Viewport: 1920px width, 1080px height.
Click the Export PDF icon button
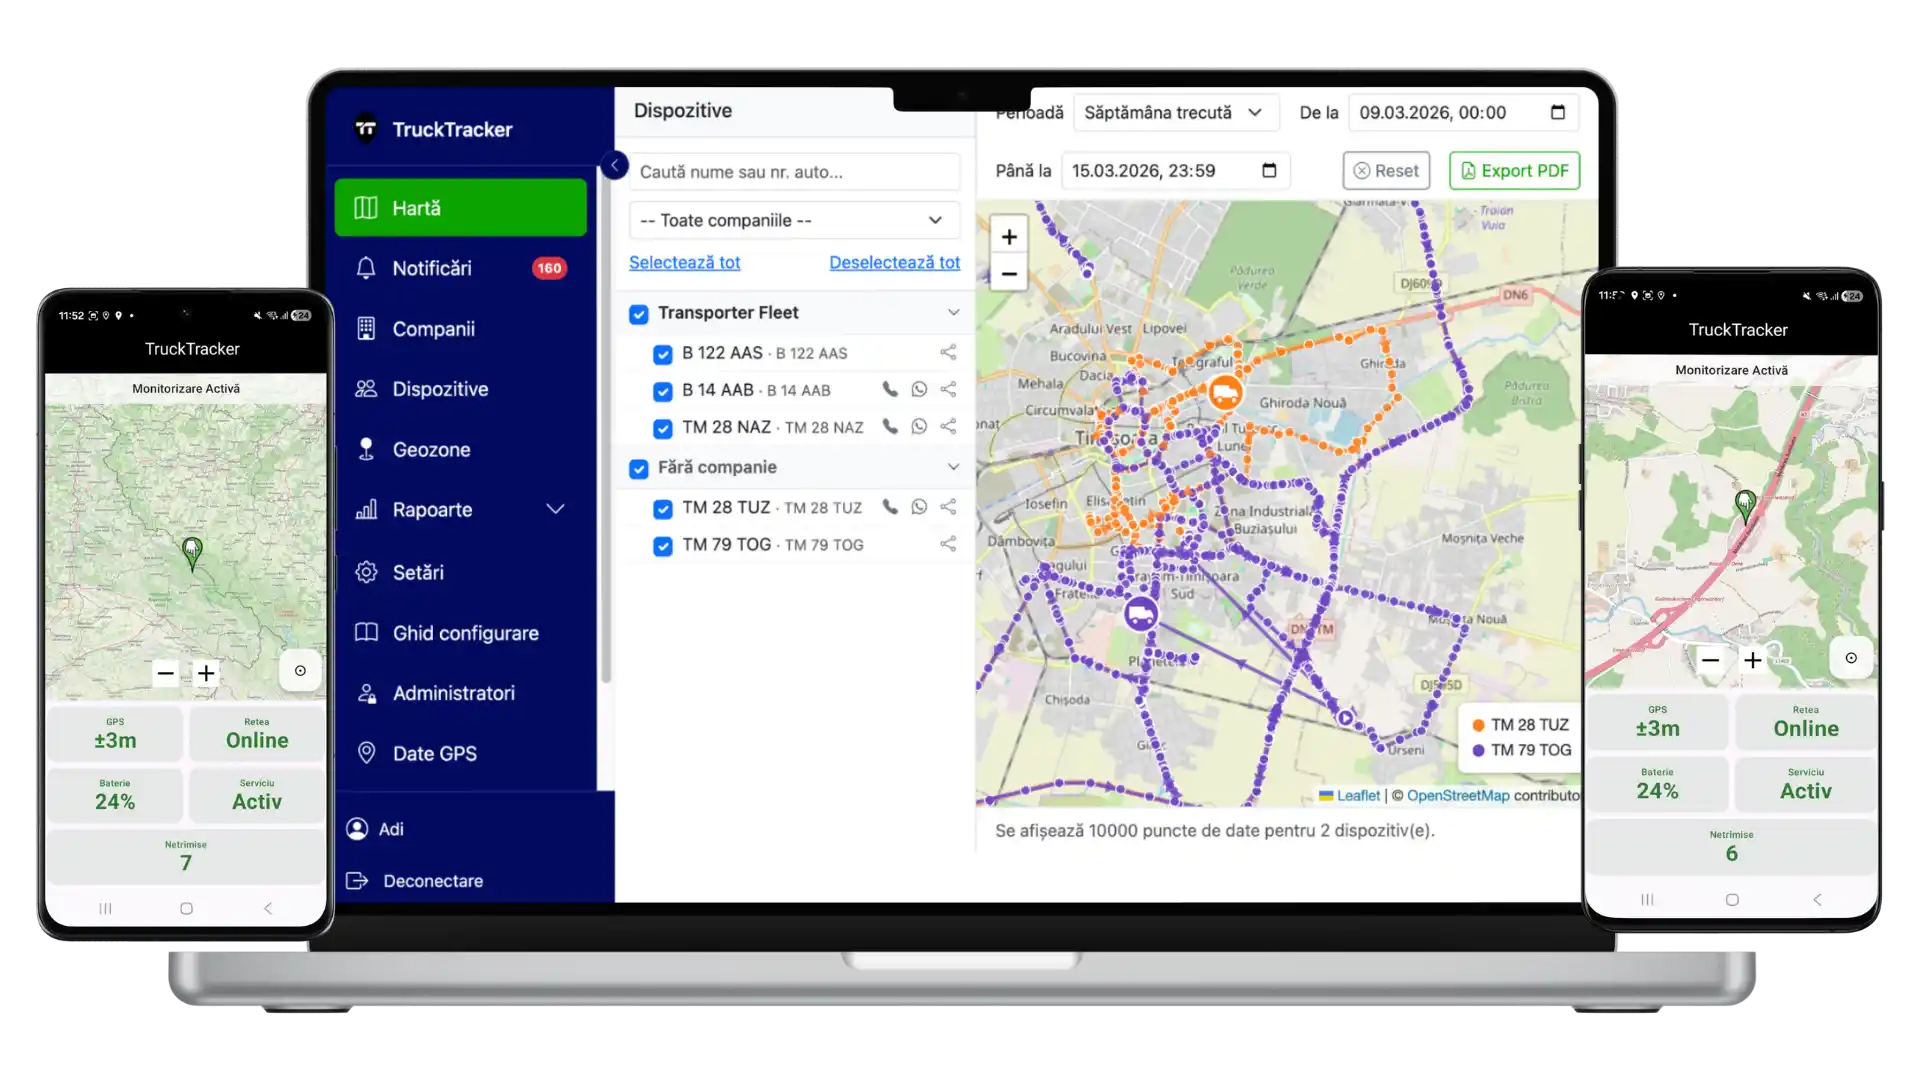coord(1466,170)
